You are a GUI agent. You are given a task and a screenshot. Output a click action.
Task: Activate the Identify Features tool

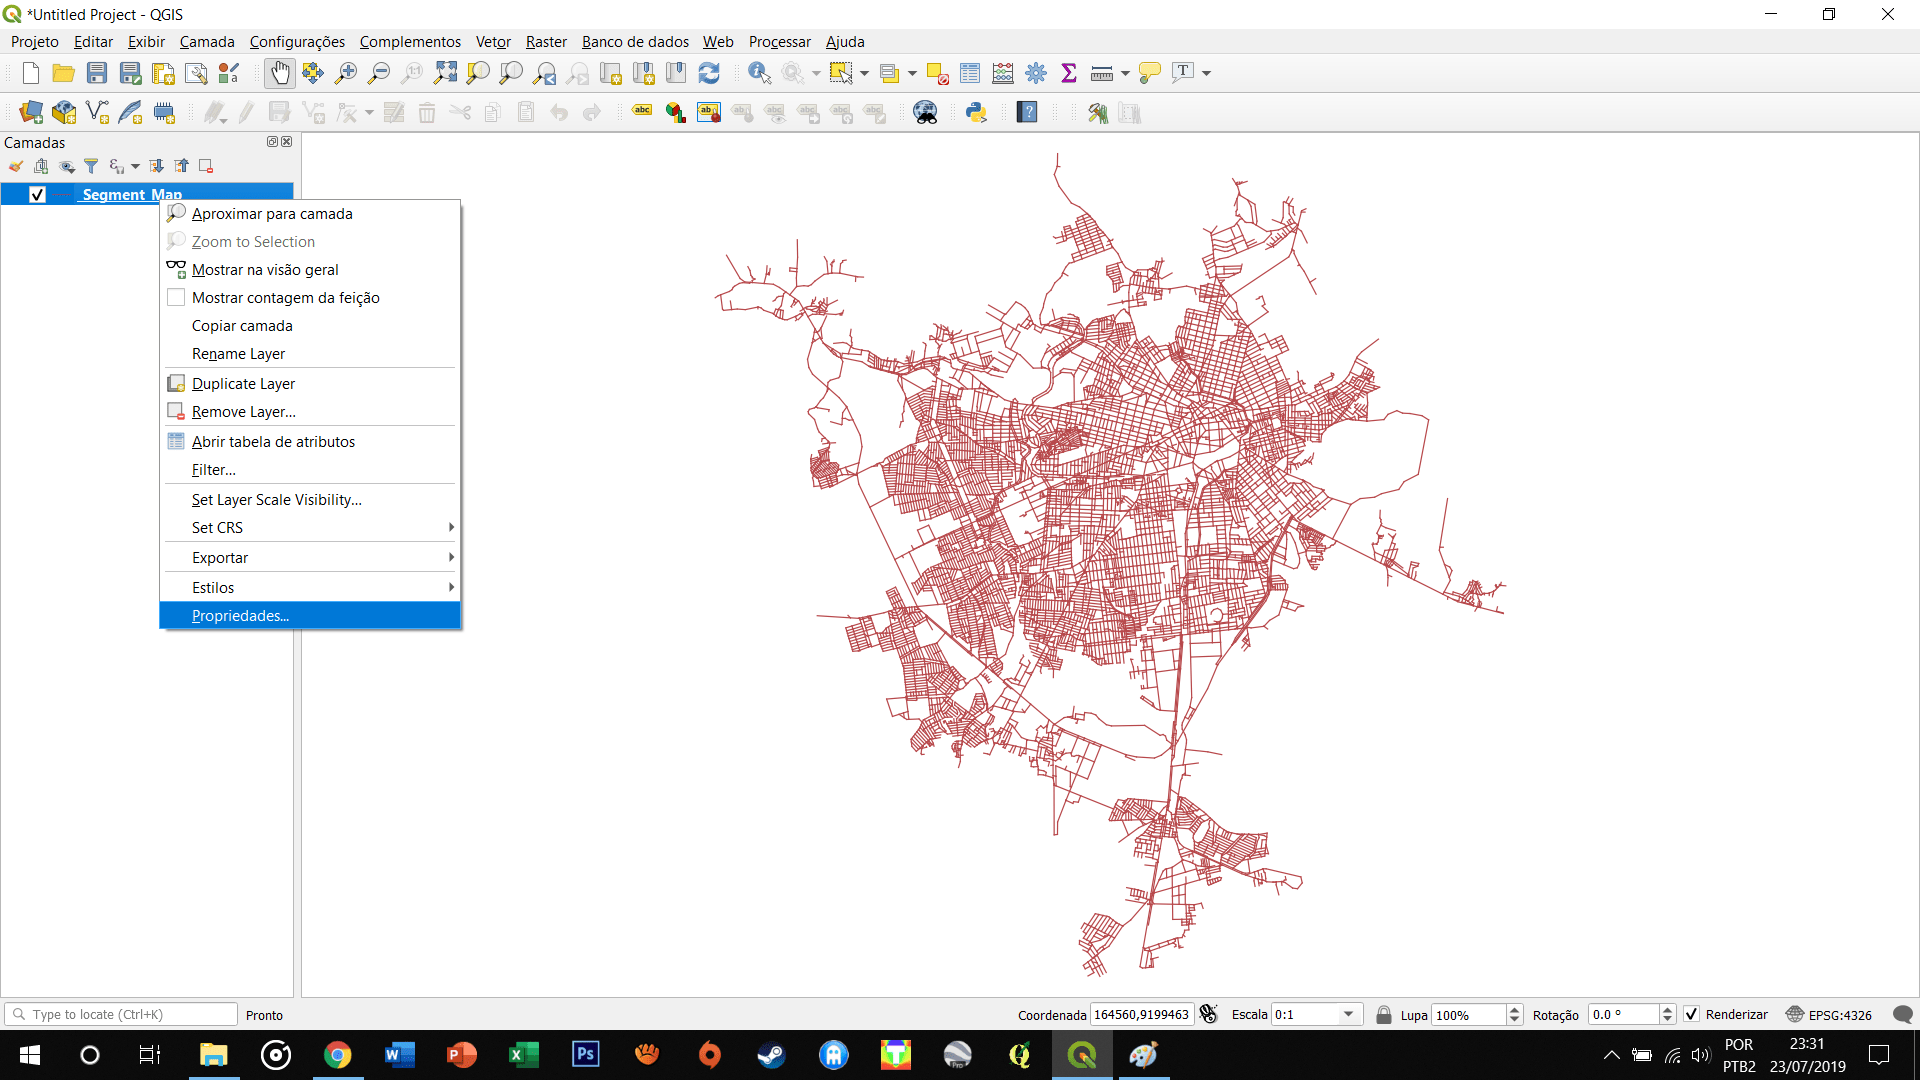click(x=759, y=72)
